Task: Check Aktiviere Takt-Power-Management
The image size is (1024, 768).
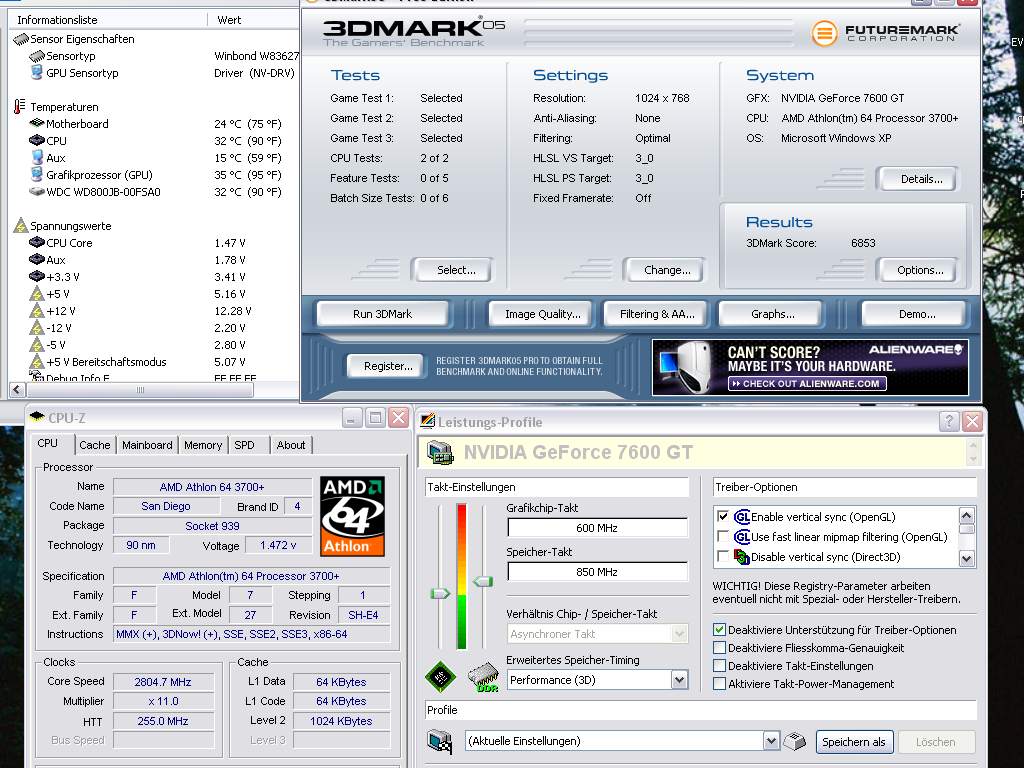Action: (719, 684)
